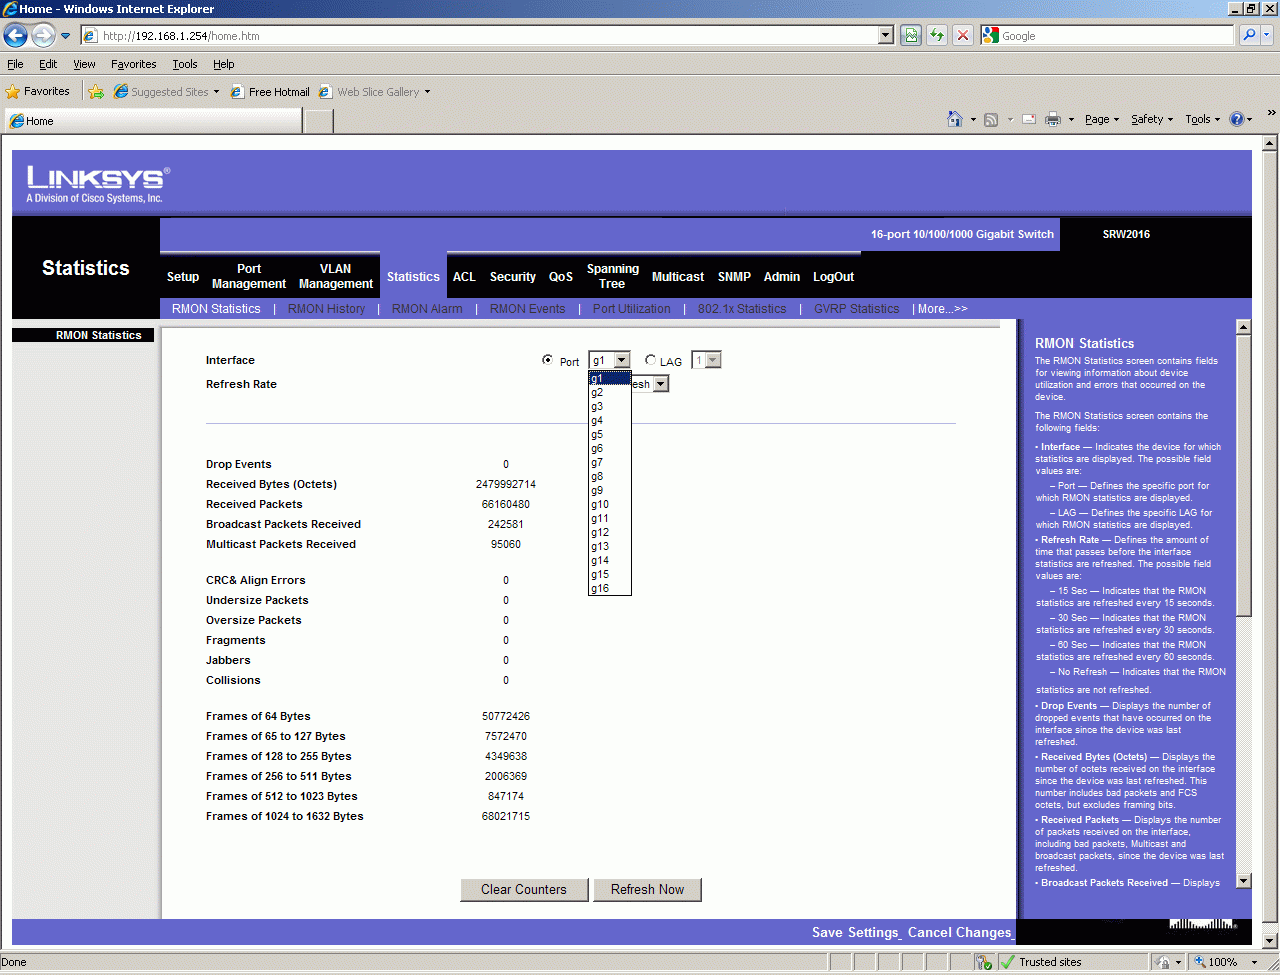This screenshot has height=975, width=1280.
Task: Click the RSS Feeds icon in command bar
Action: (991, 120)
